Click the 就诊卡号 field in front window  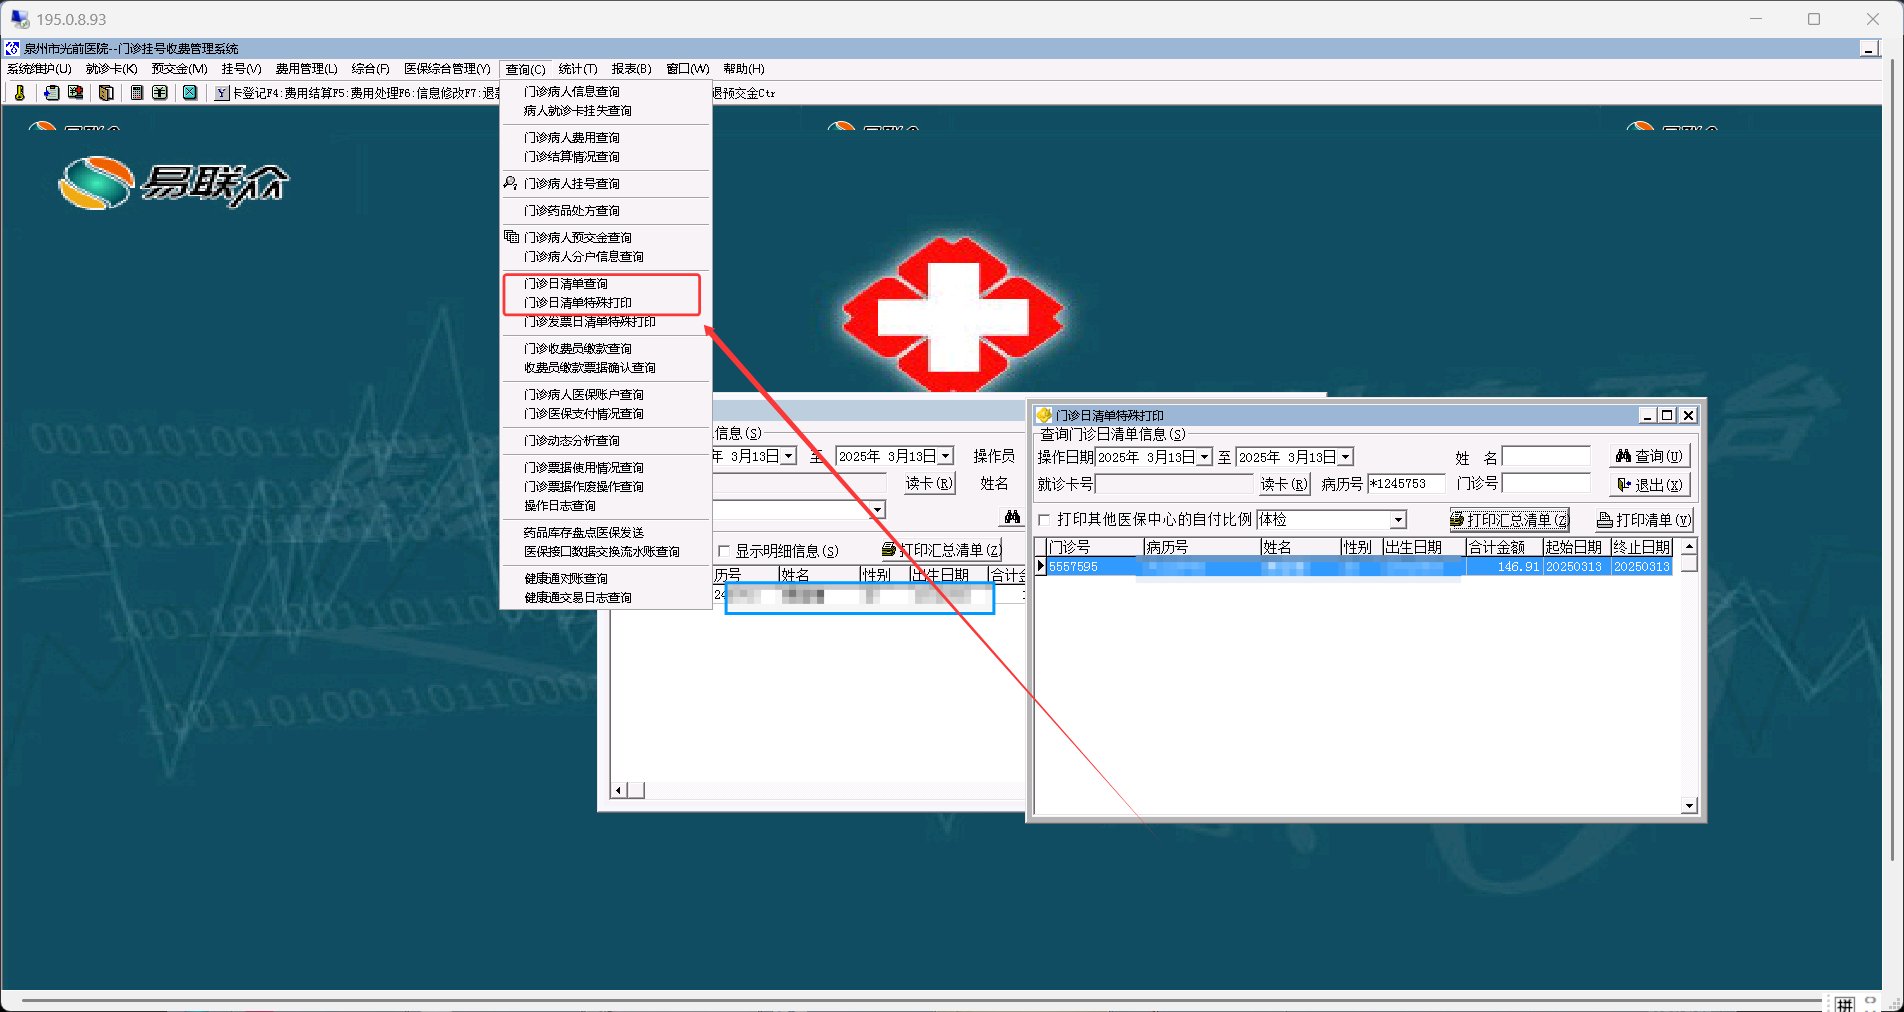click(x=1174, y=484)
